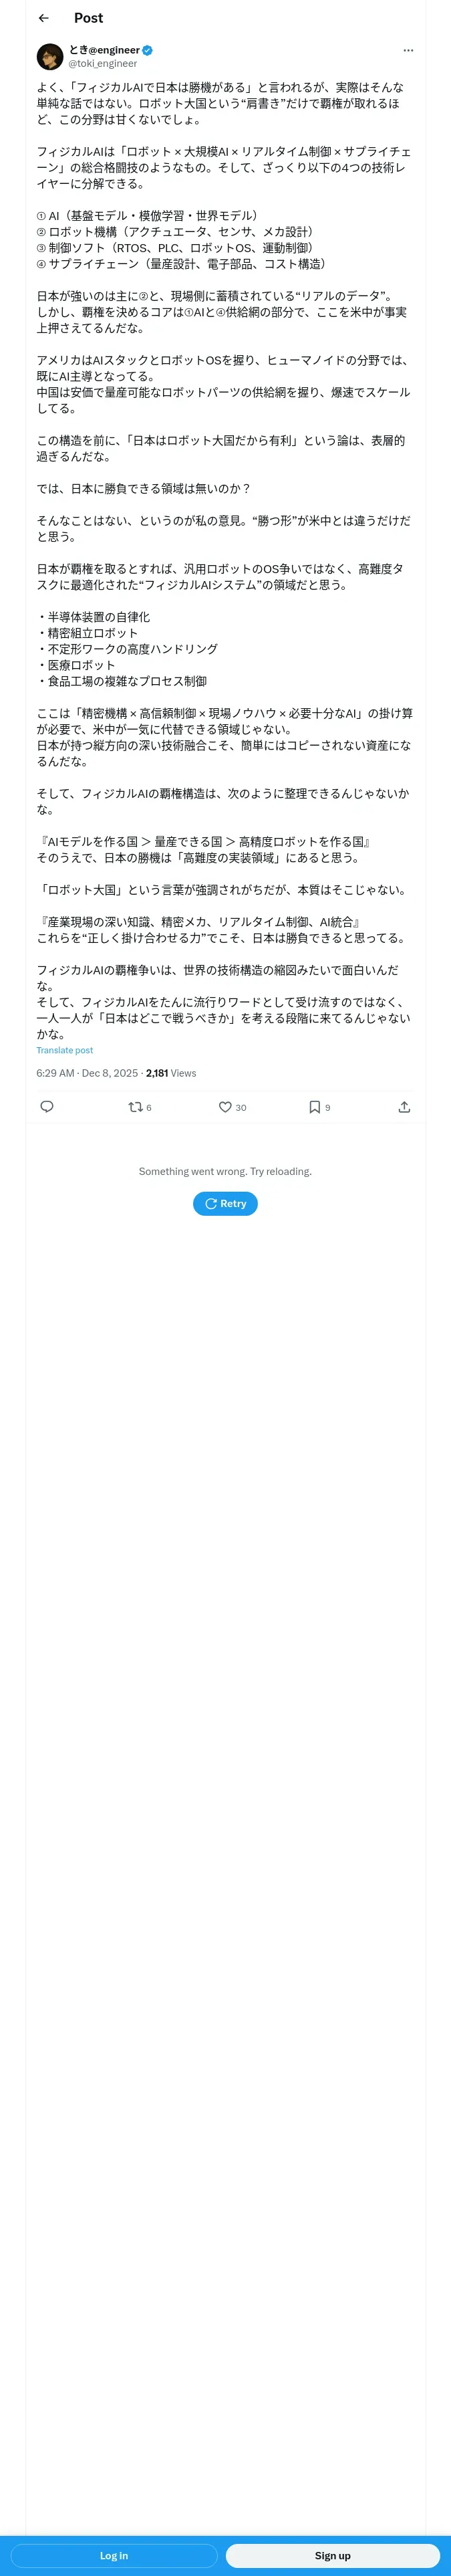This screenshot has width=451, height=2576.
Task: Click the reply speech bubble icon
Action: (x=47, y=1106)
